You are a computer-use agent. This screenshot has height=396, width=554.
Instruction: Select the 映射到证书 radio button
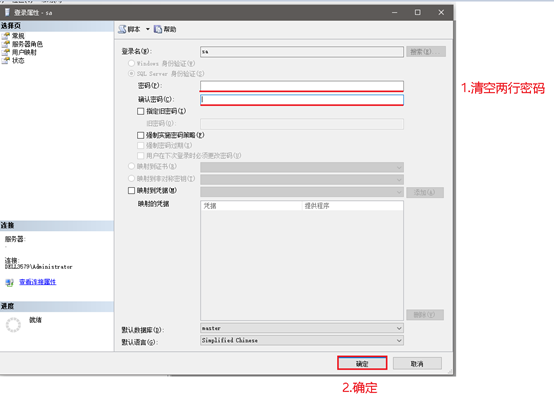click(x=131, y=166)
